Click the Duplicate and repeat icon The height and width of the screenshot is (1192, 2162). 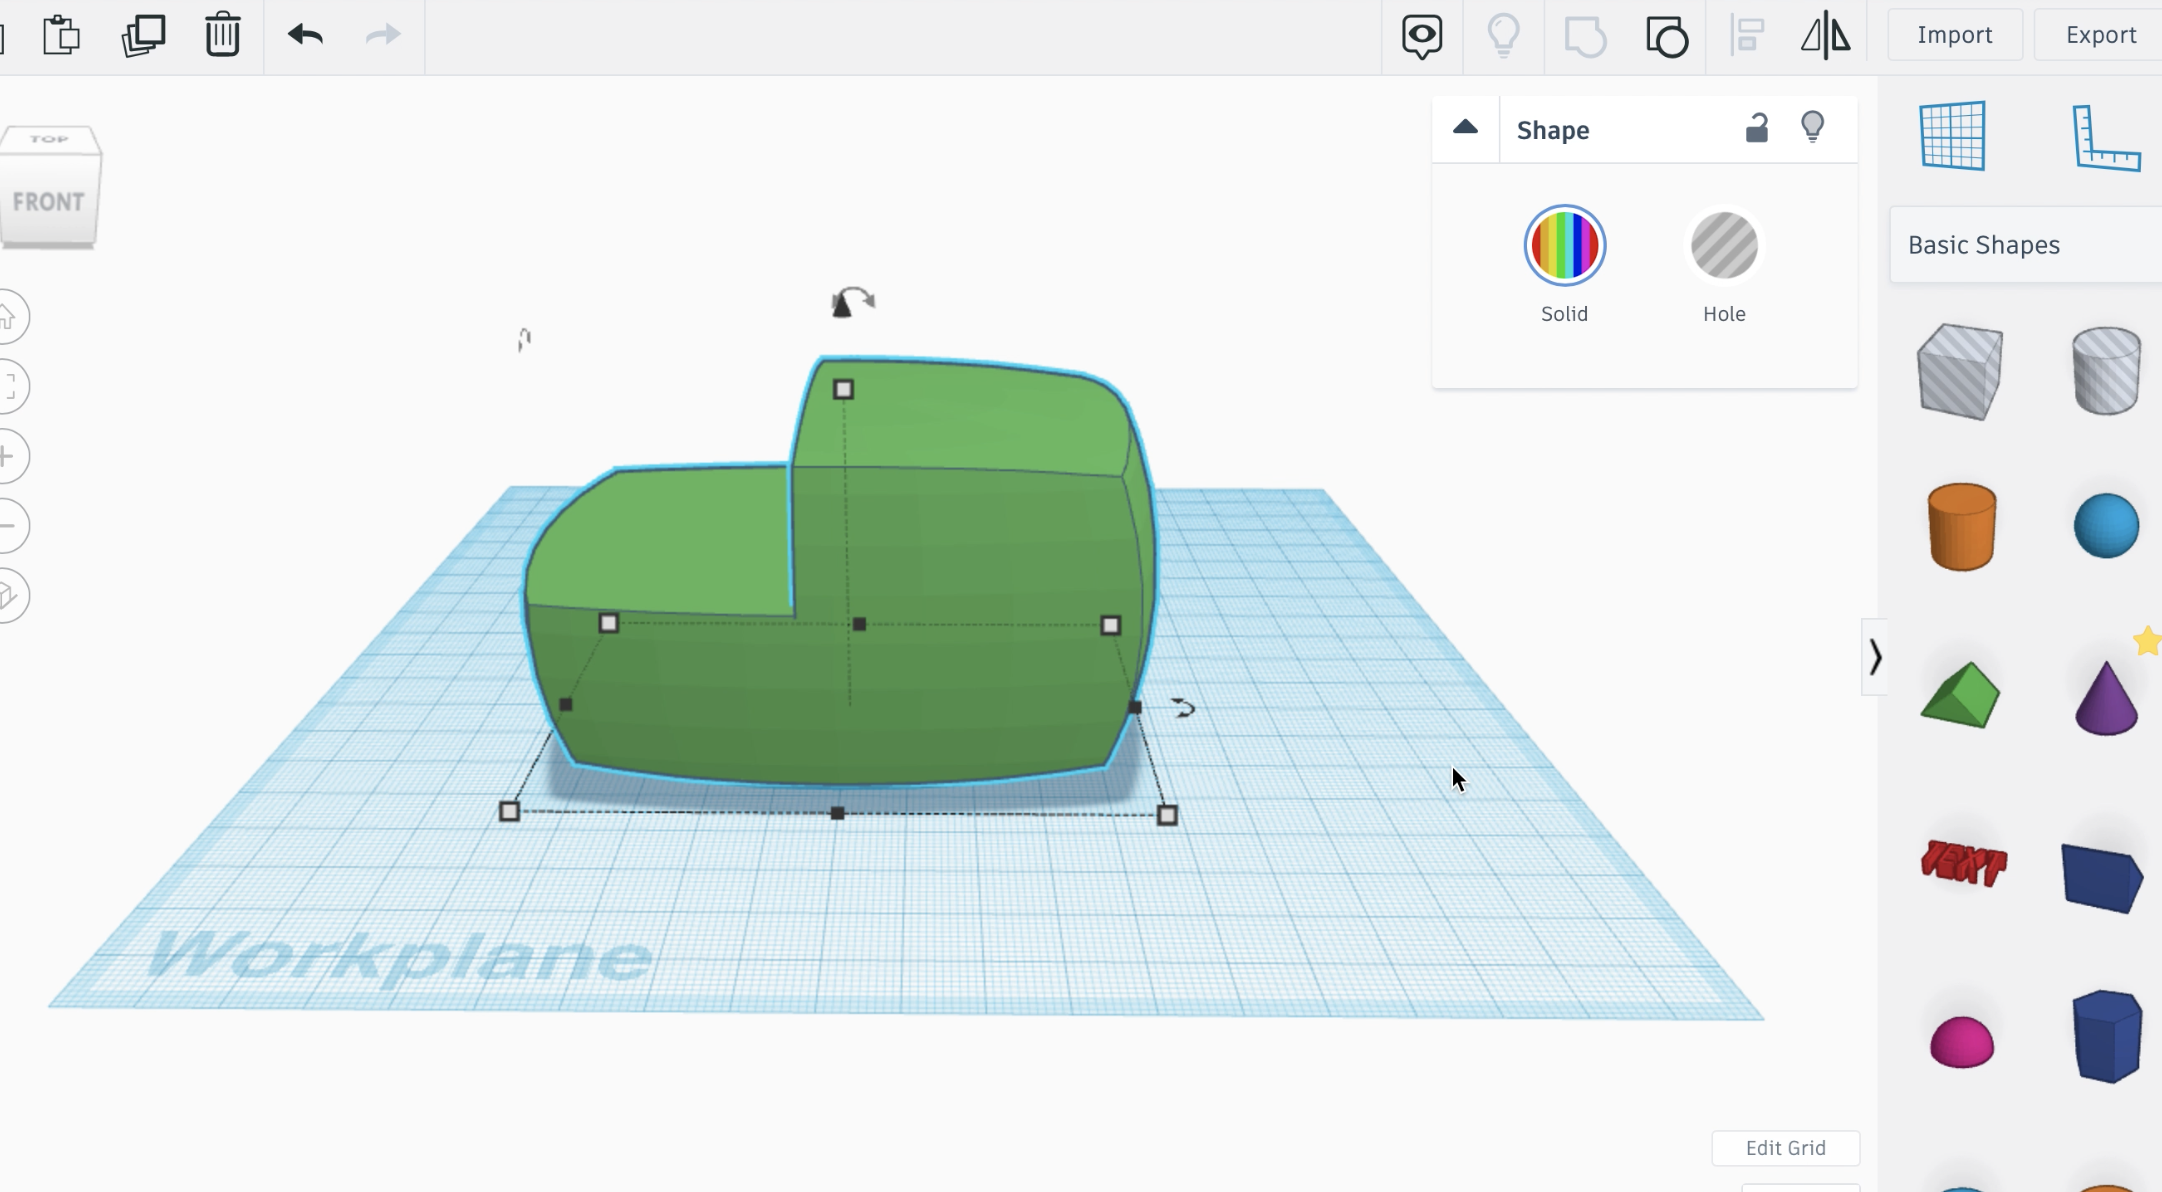point(143,35)
